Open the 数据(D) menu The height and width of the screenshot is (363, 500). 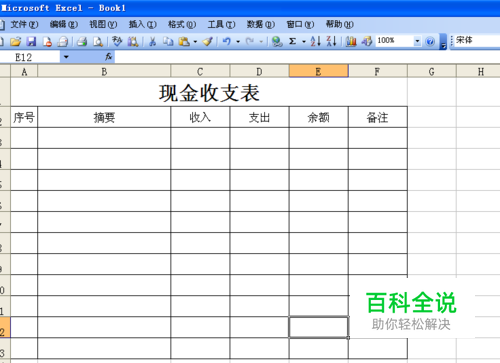tap(261, 24)
